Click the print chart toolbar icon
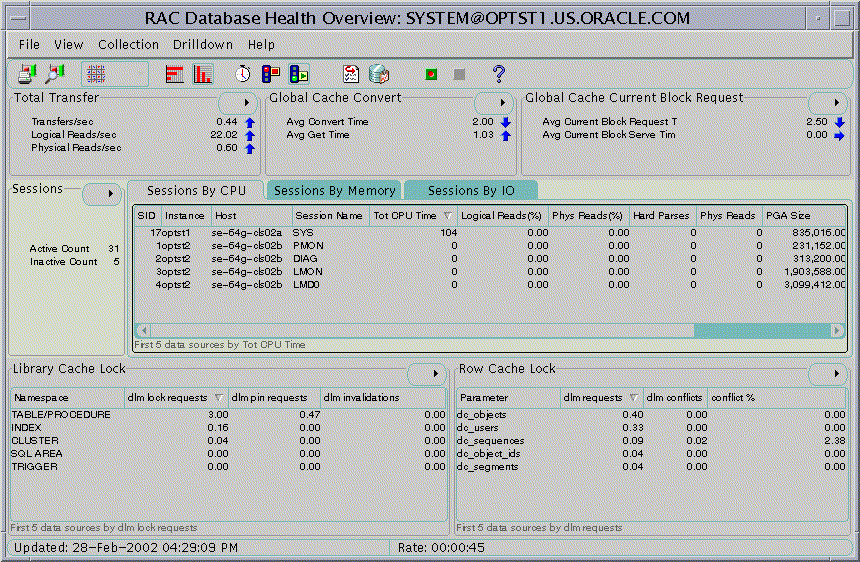This screenshot has height=562, width=860. 27,74
